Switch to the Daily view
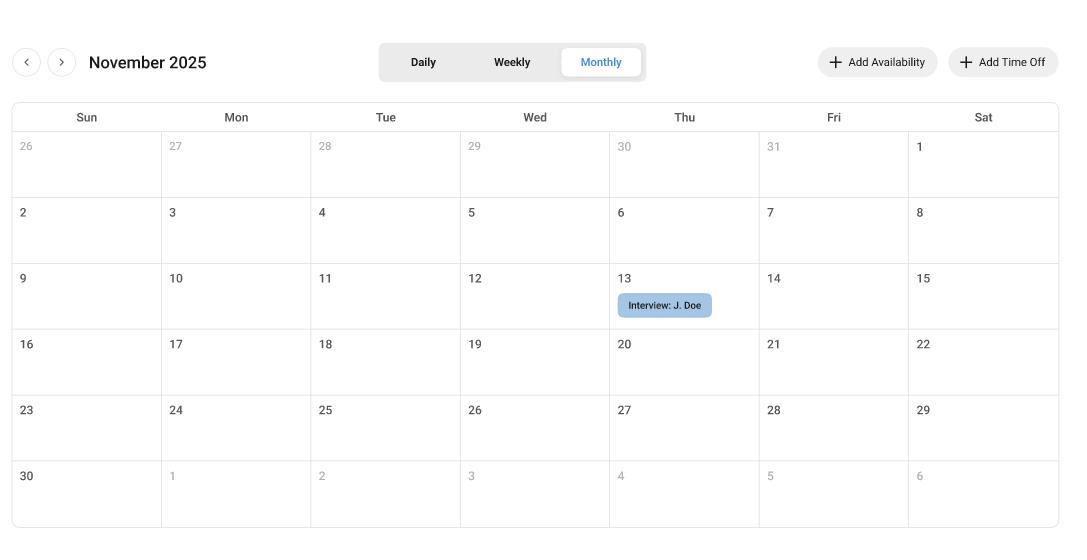1087x560 pixels. click(423, 62)
